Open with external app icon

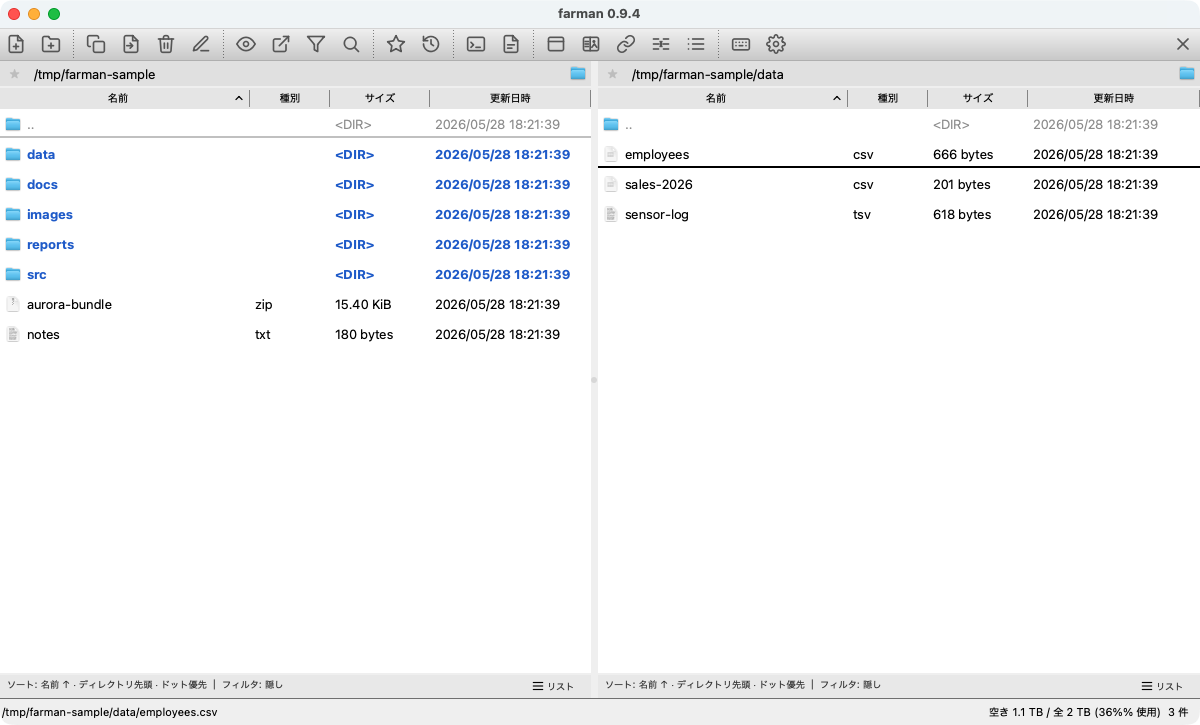point(281,44)
